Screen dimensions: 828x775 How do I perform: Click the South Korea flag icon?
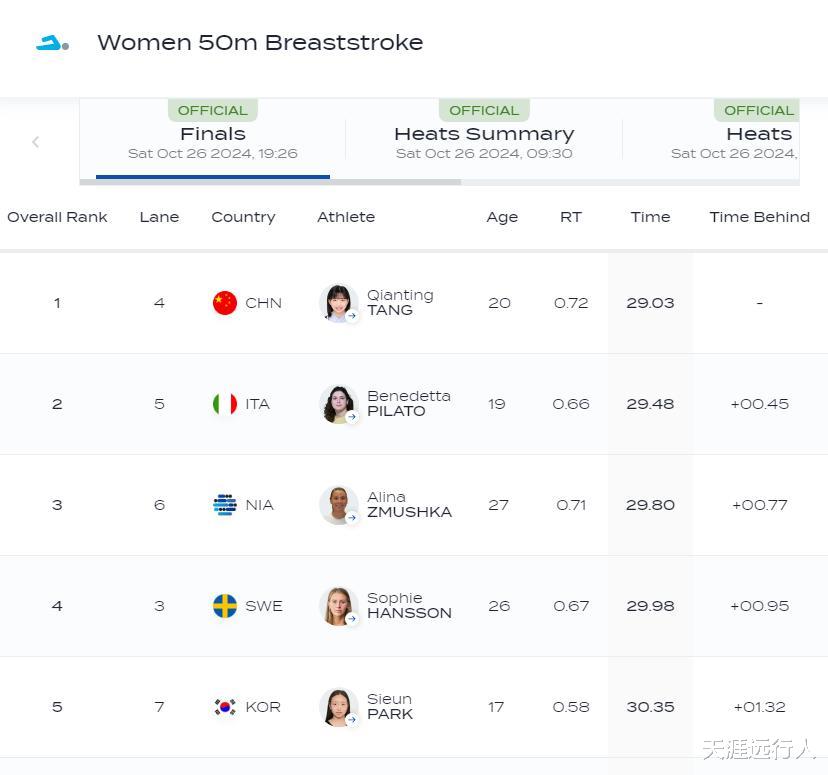tap(225, 707)
